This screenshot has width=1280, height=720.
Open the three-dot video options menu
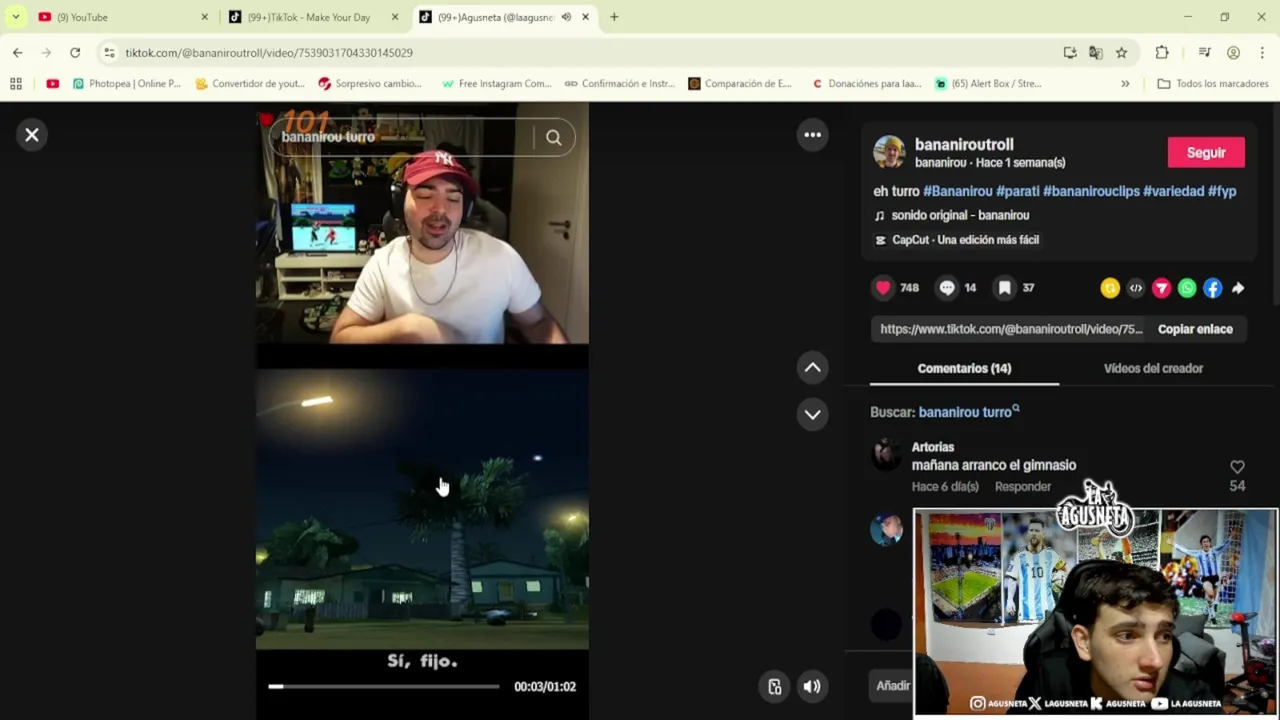coord(813,135)
